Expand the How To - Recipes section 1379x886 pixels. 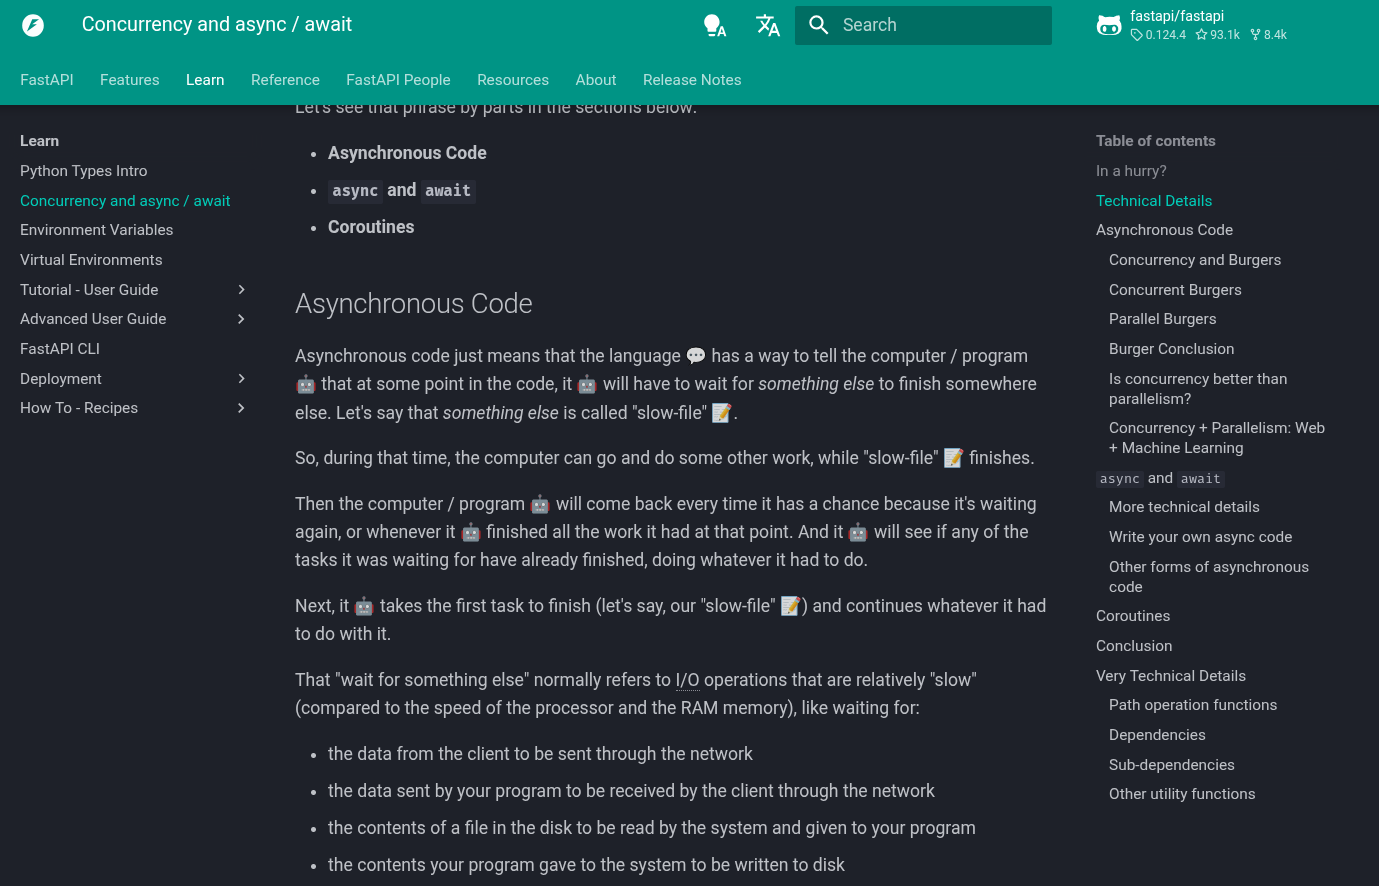(241, 408)
